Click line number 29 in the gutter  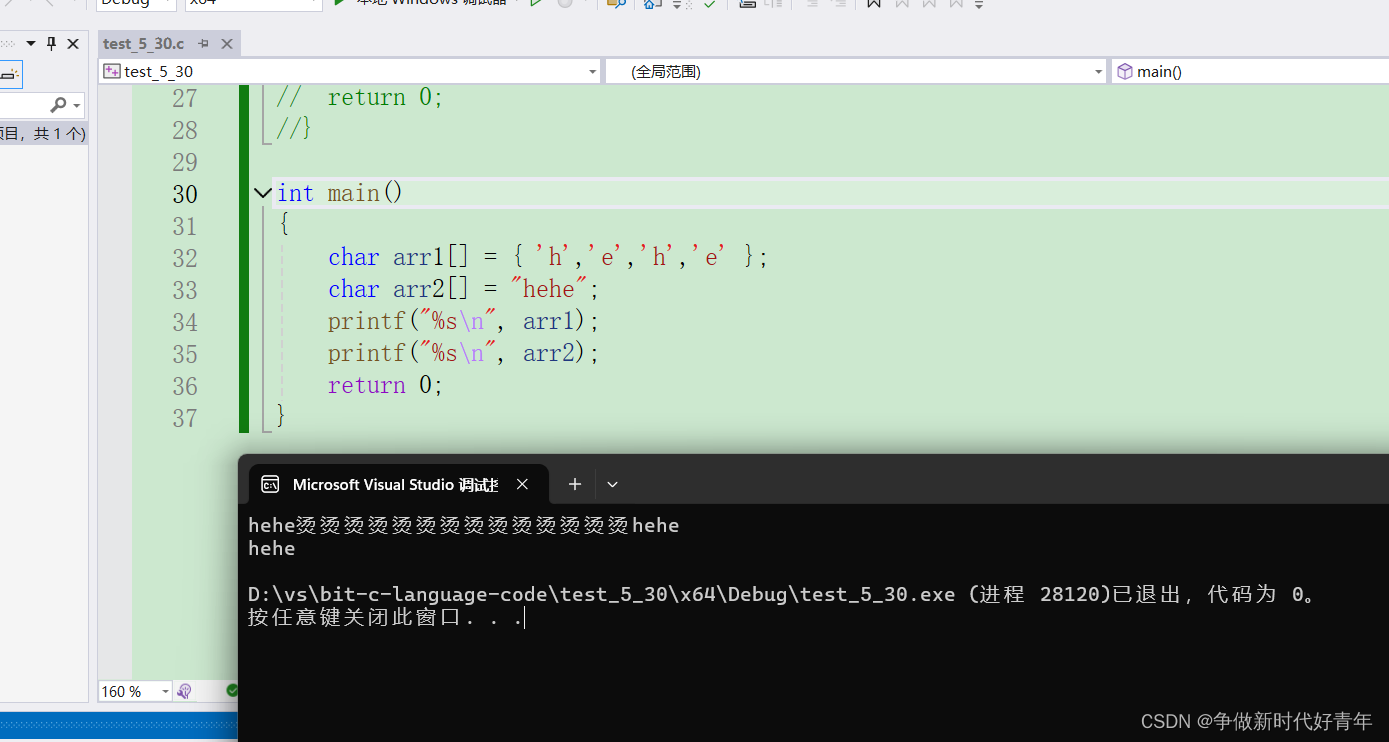[x=185, y=162]
